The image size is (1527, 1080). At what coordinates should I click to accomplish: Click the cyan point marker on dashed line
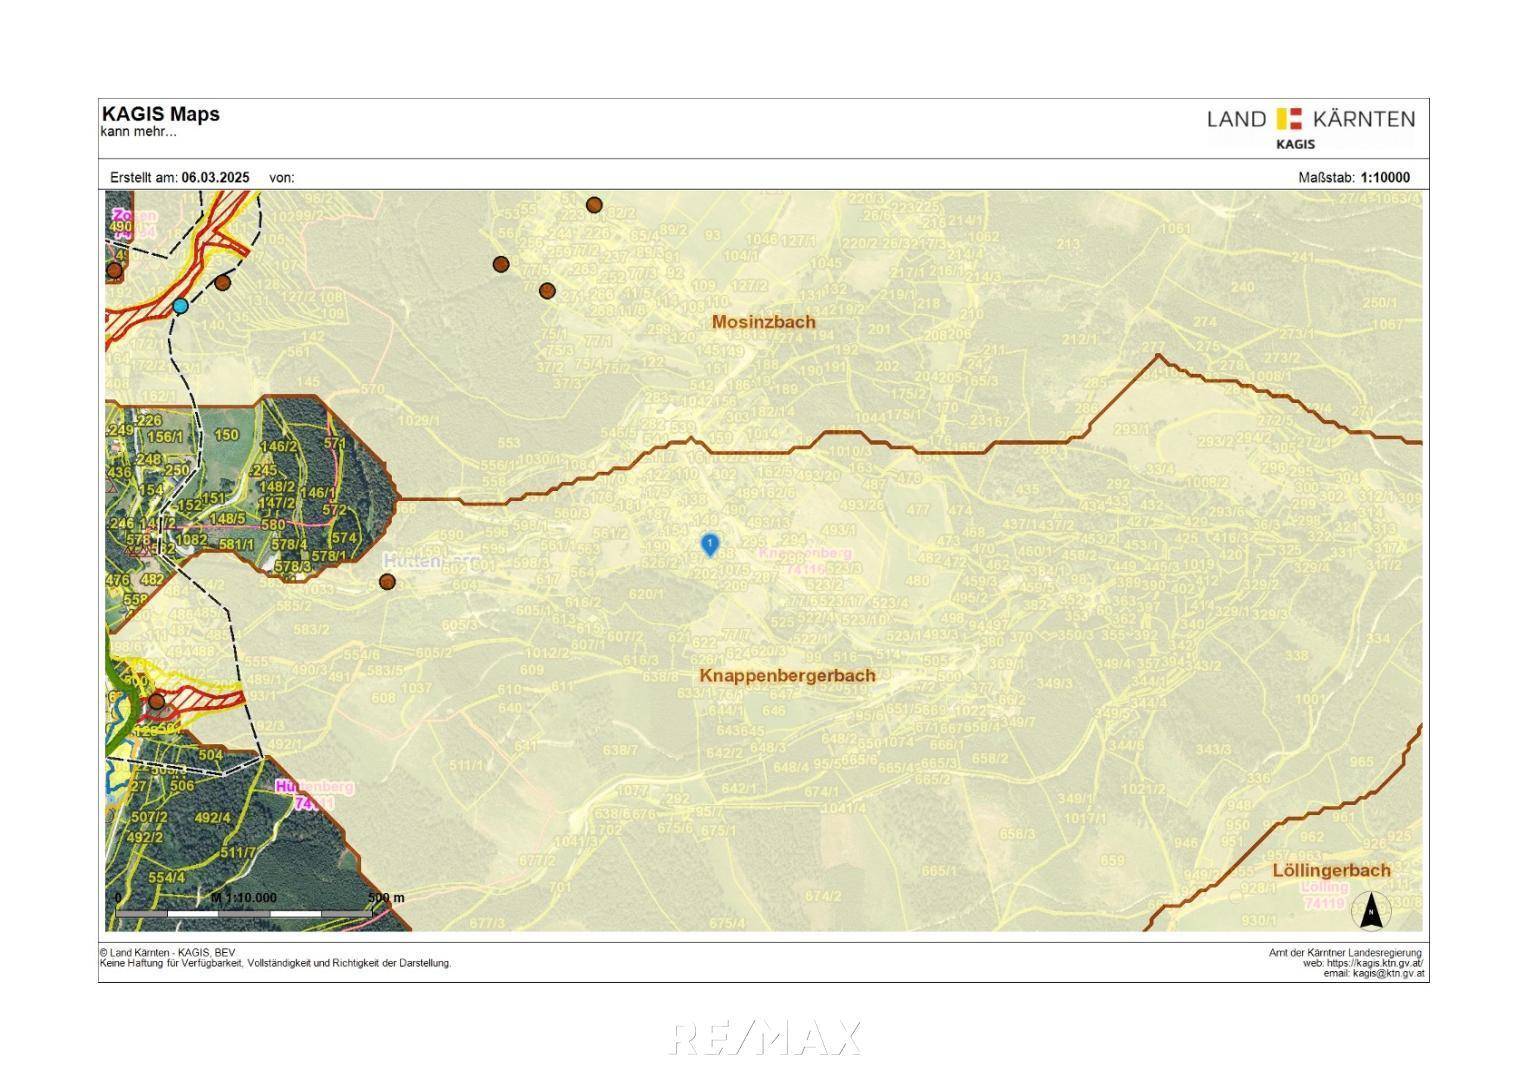click(180, 306)
